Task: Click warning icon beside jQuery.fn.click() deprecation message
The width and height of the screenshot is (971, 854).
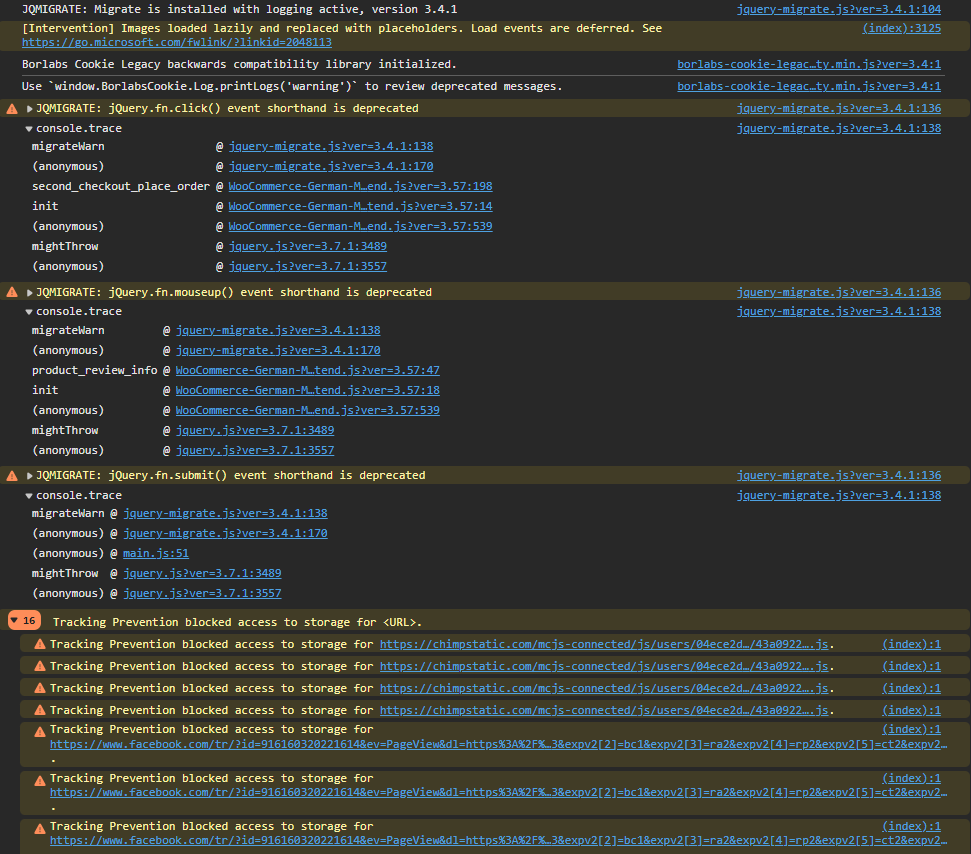Action: pyautogui.click(x=12, y=108)
